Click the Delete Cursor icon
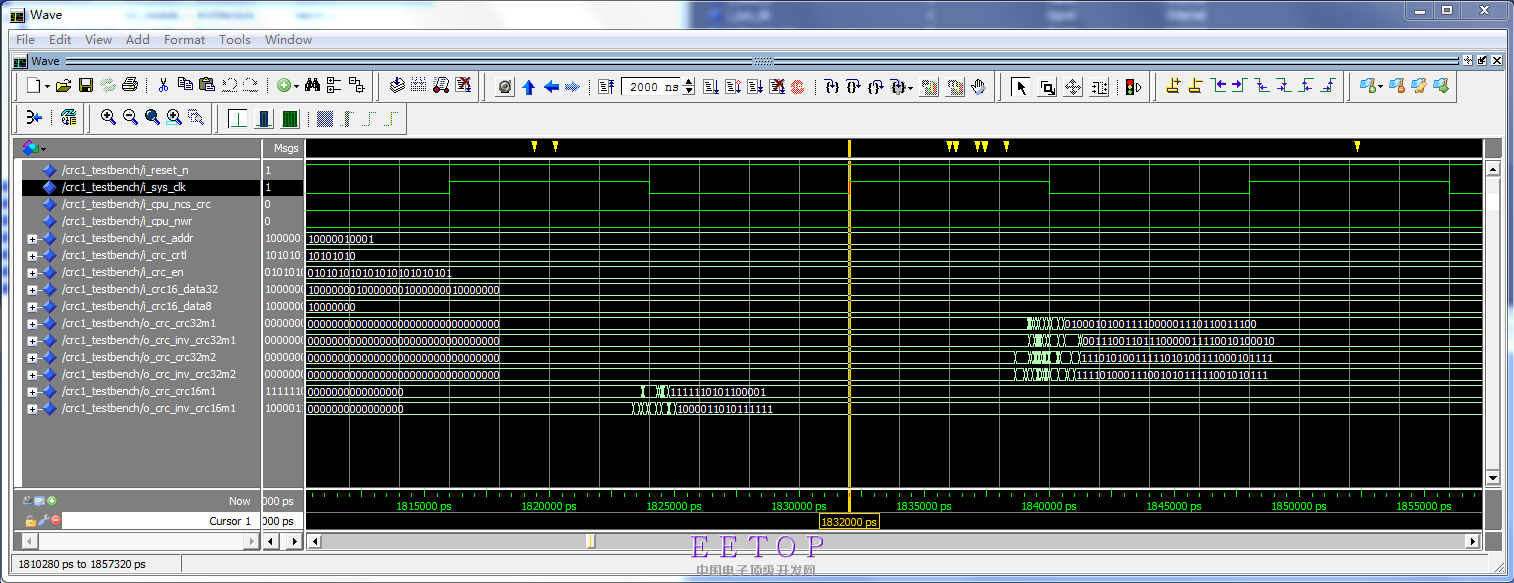The height and width of the screenshot is (583, 1514). click(1195, 86)
